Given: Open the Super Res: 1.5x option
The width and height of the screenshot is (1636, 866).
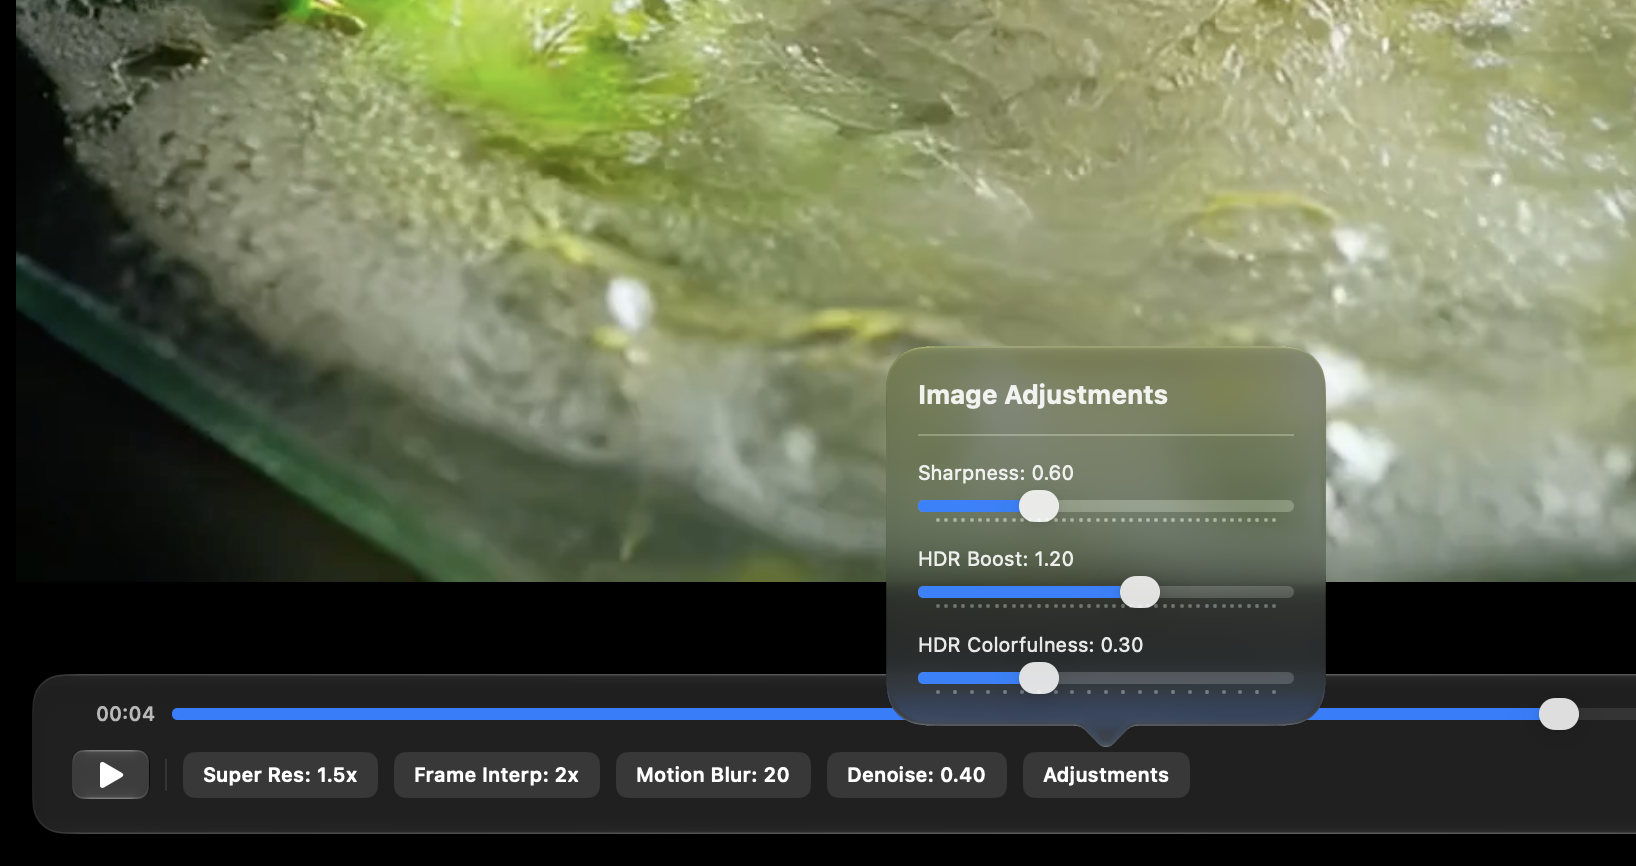Looking at the screenshot, I should click(280, 775).
